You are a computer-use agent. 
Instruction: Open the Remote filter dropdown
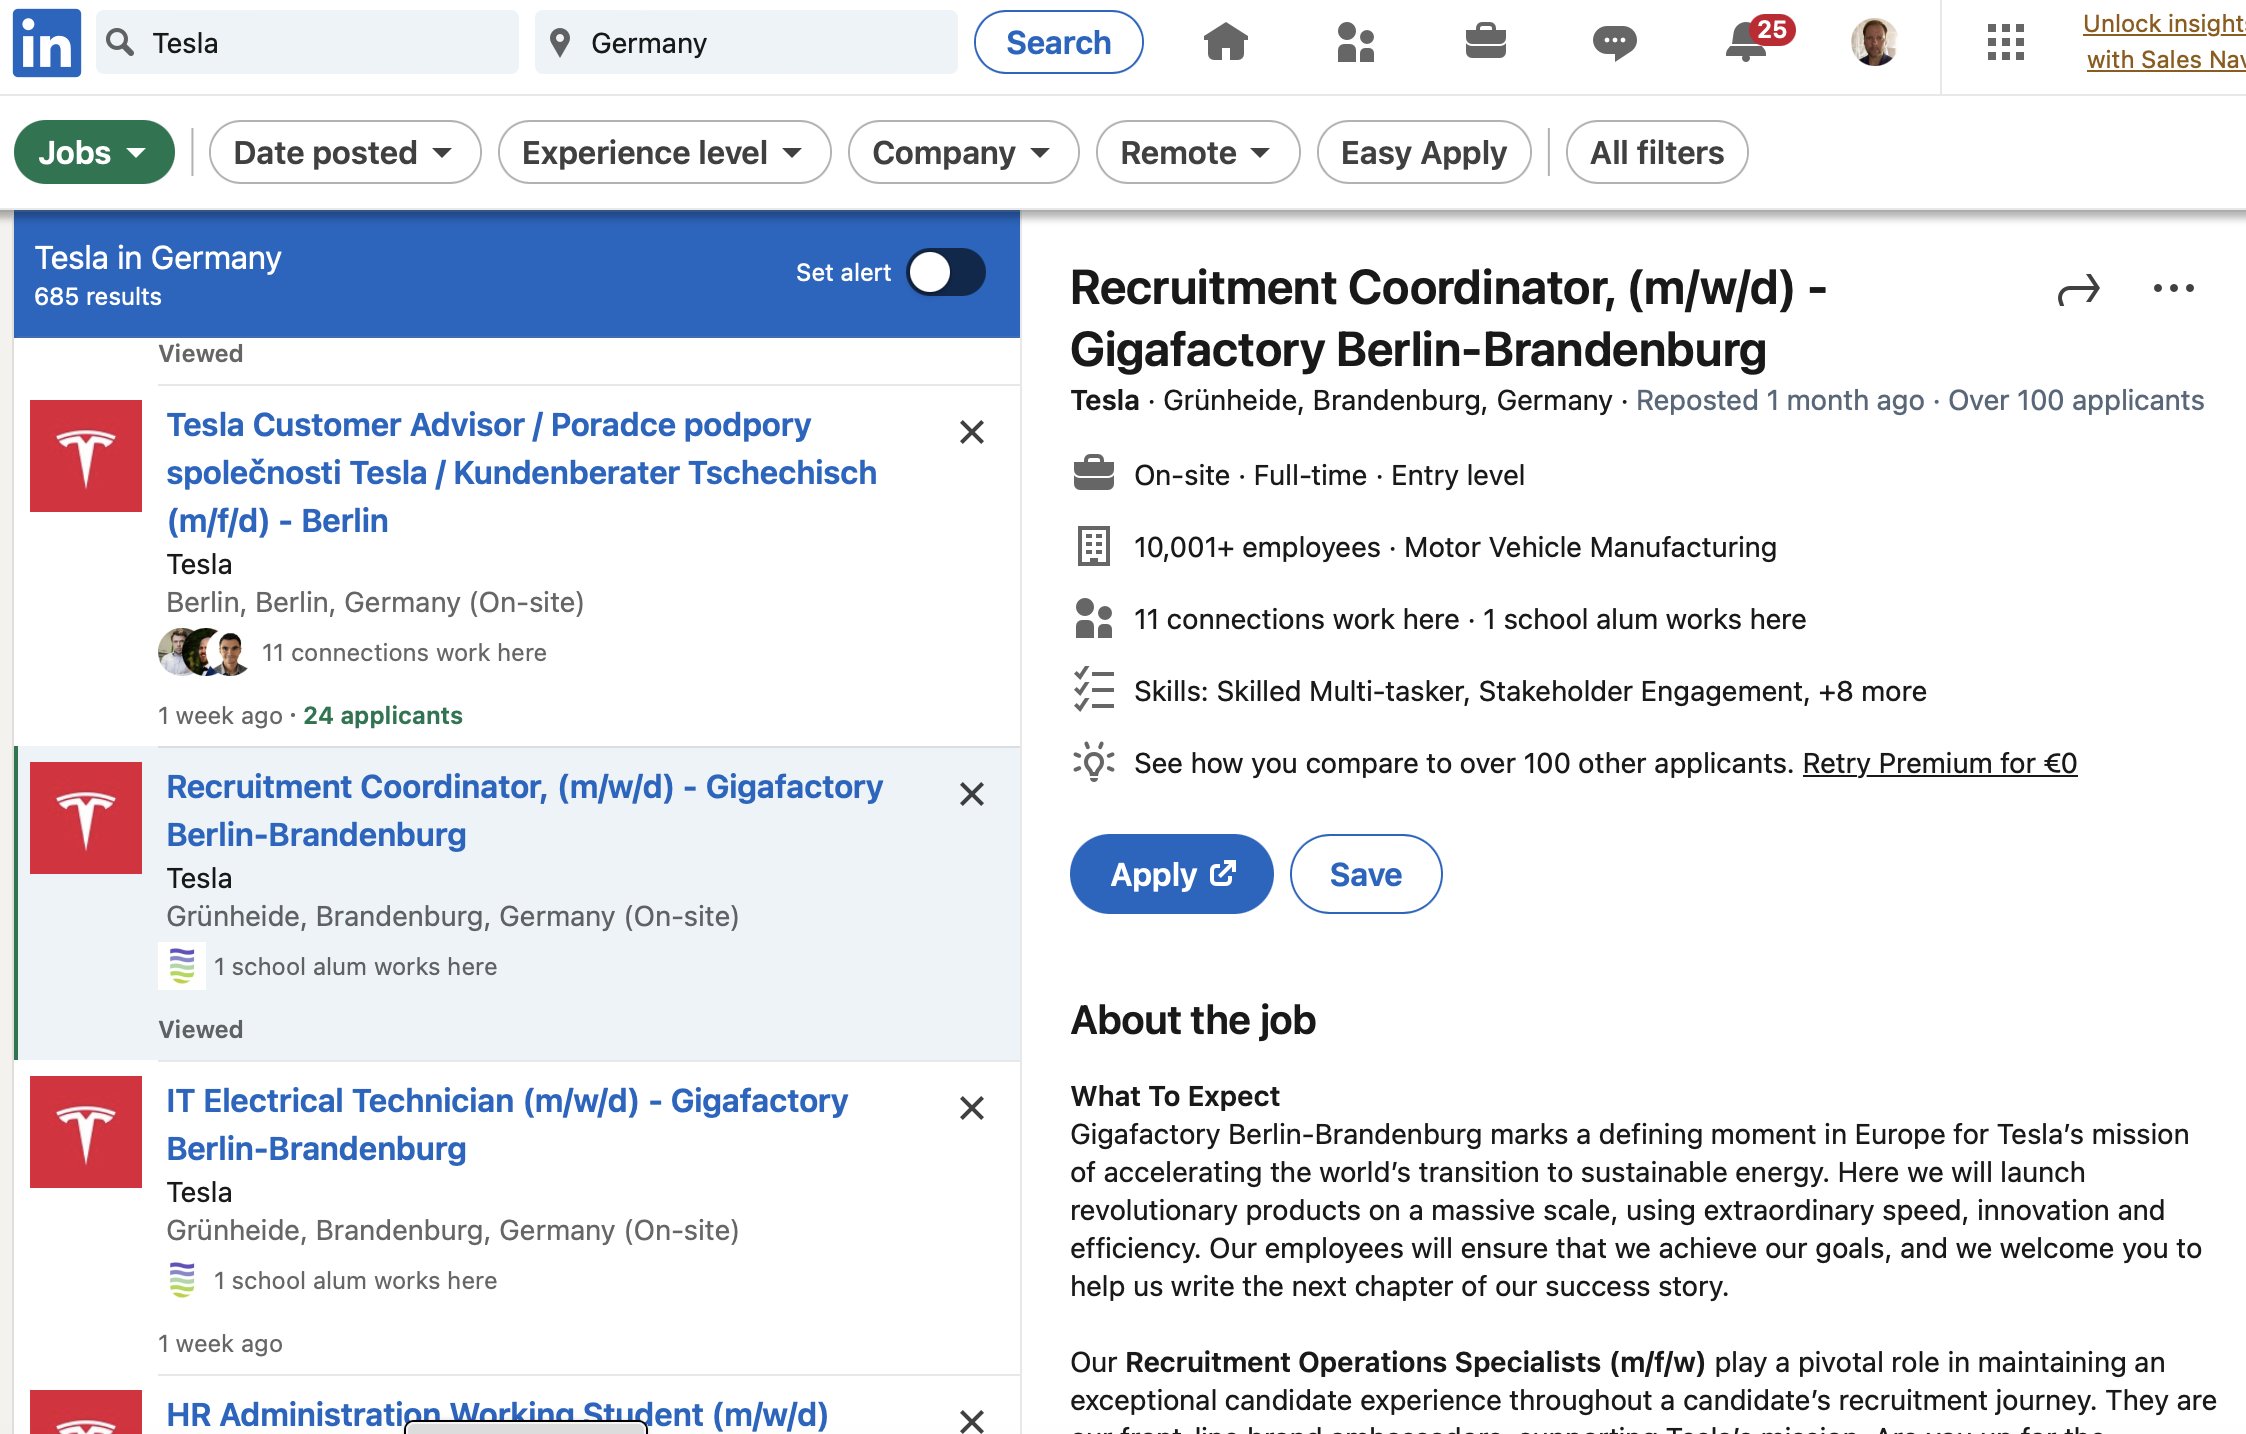tap(1196, 152)
